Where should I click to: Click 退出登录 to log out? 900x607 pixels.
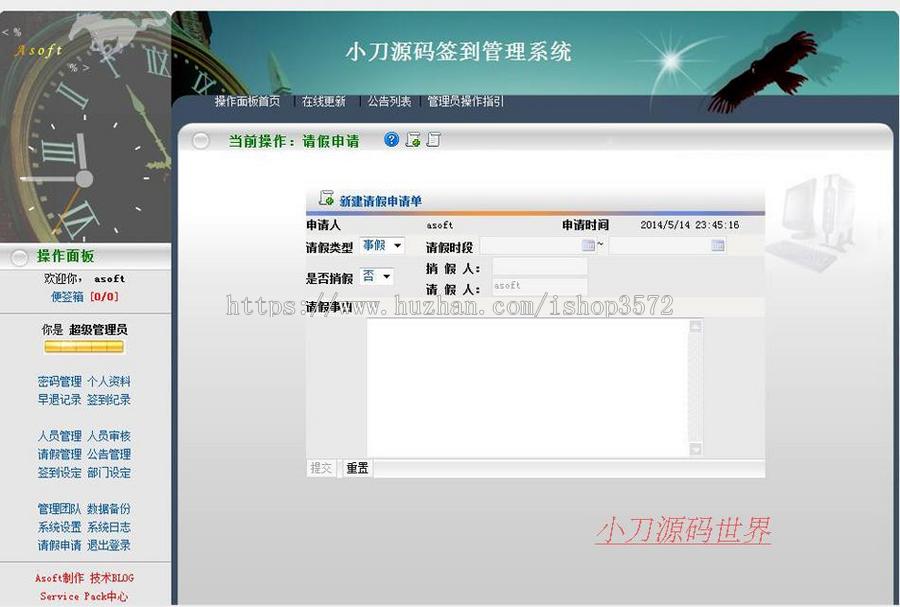[109, 546]
